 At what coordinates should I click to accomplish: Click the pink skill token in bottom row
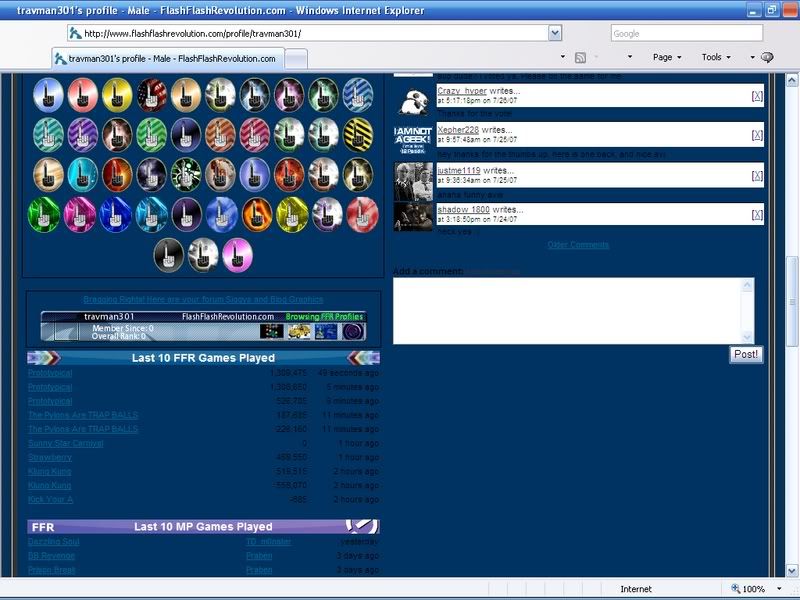pos(237,254)
